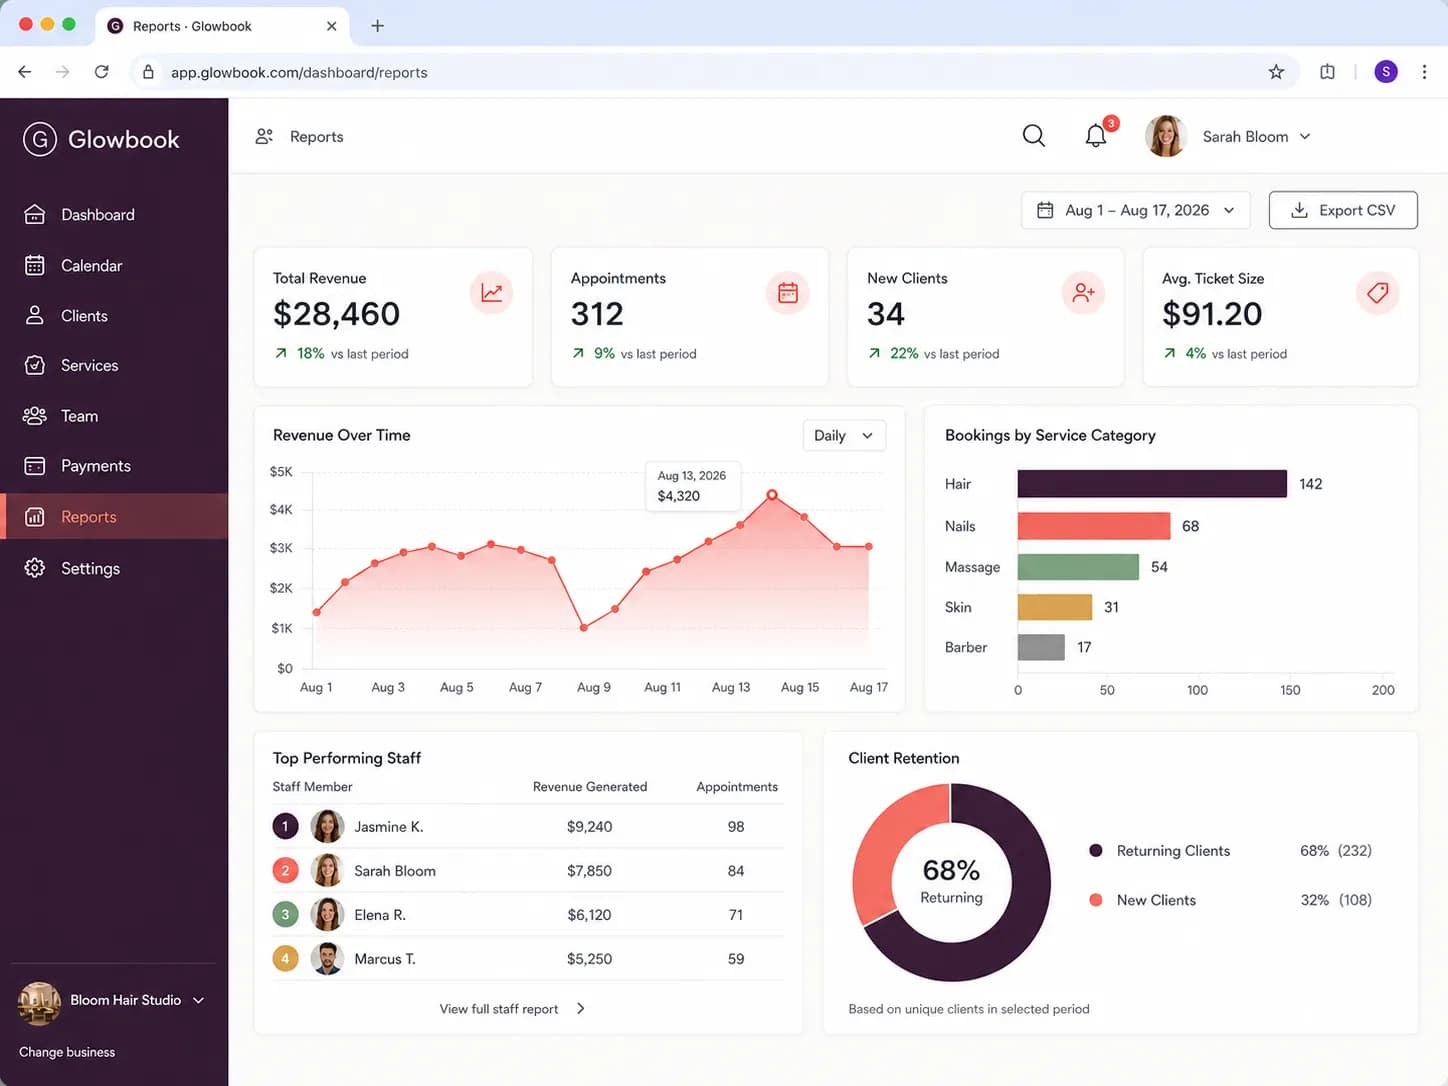Click the Reports header people icon
1448x1086 pixels.
tap(264, 137)
